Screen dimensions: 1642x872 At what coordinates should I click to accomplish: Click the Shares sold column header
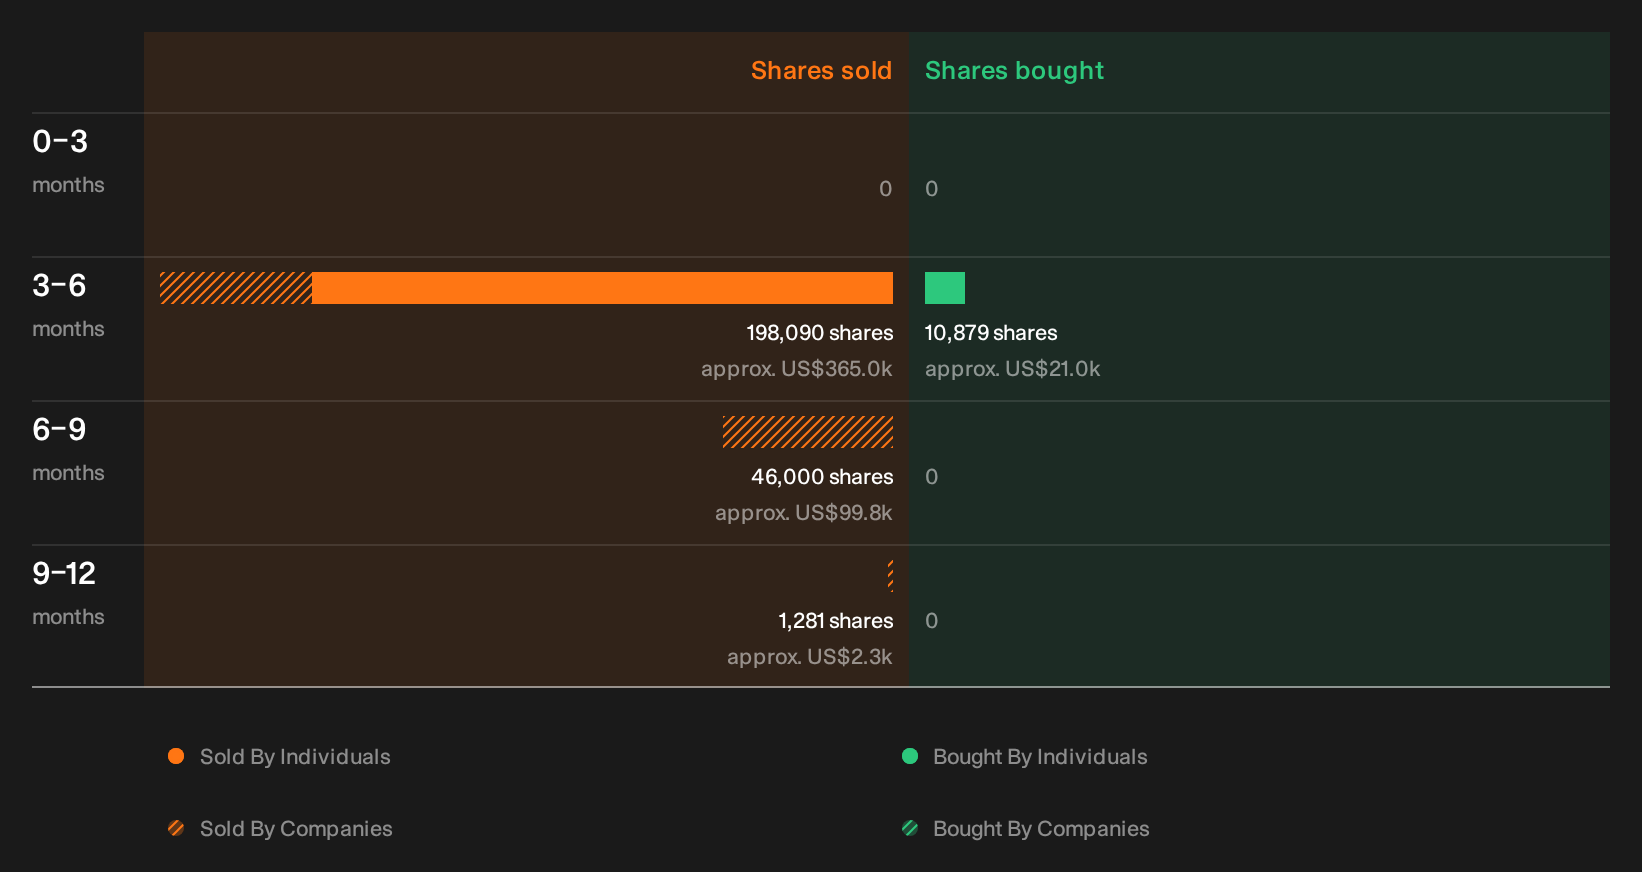821,71
